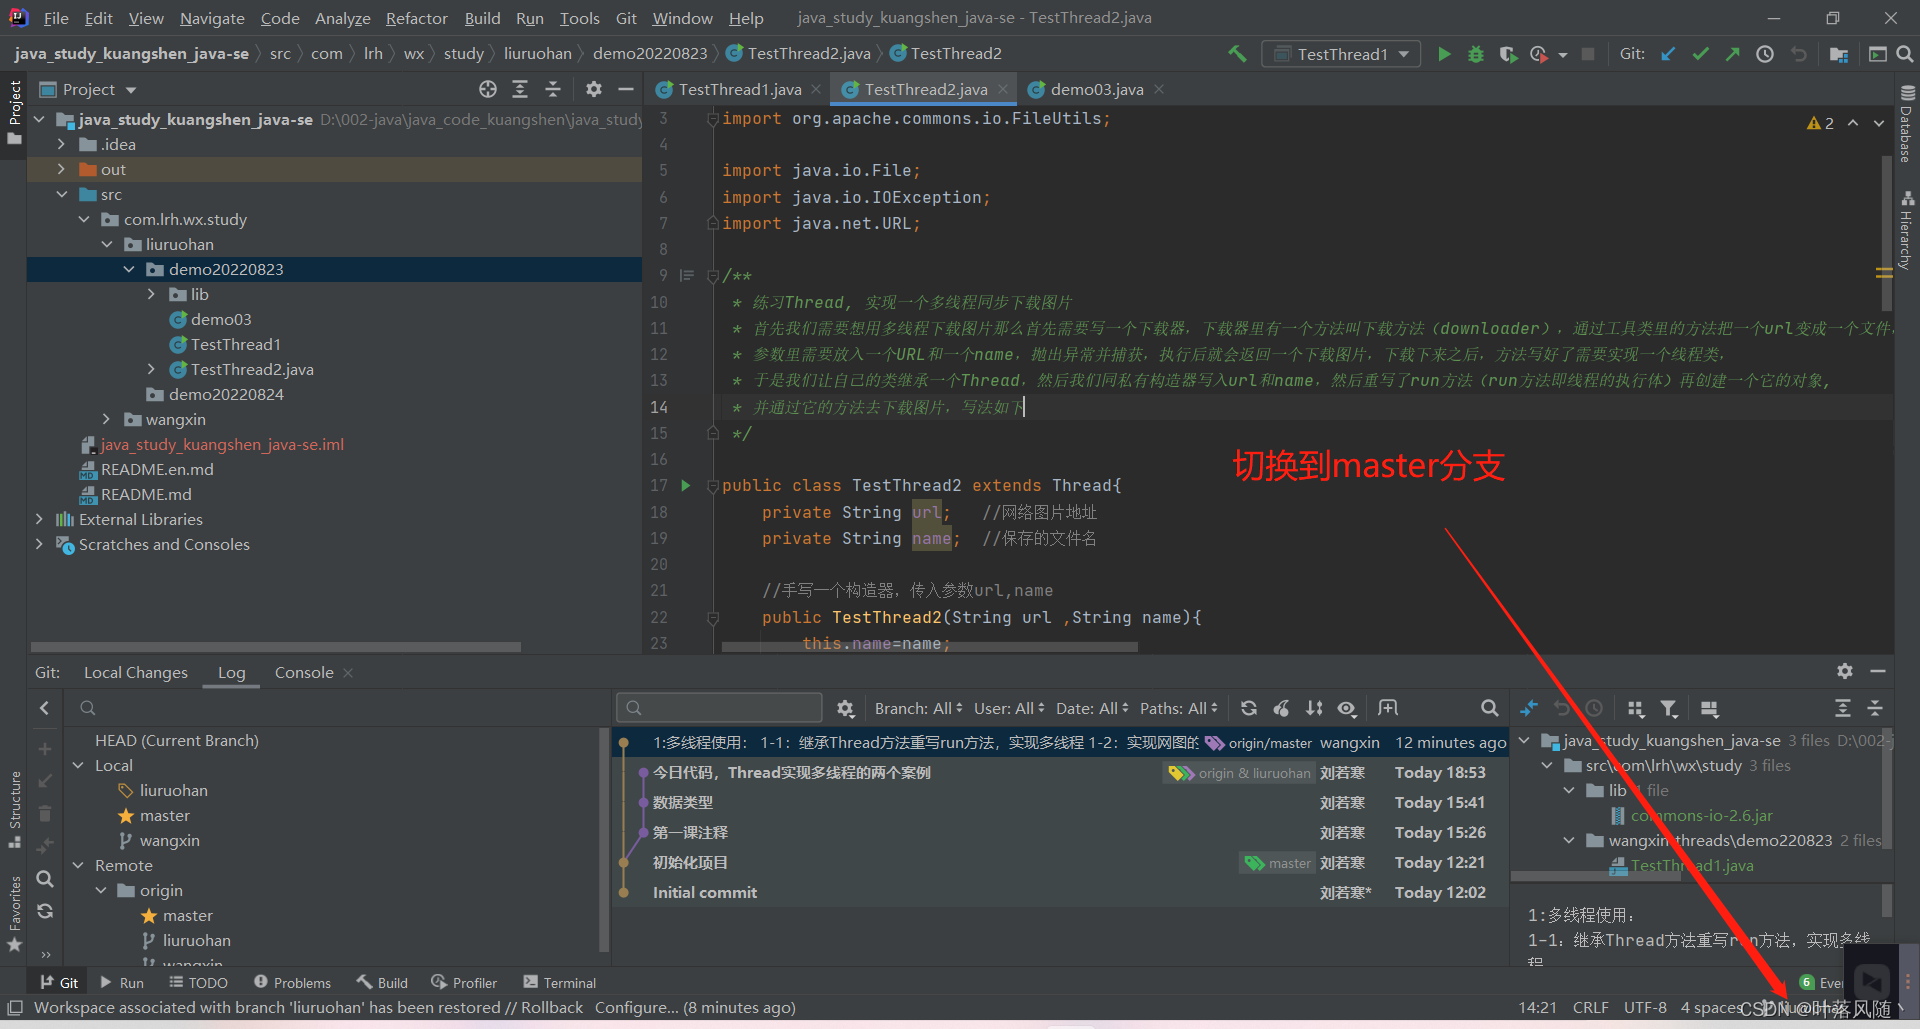Fetch all remotes in Git branches pane
The width and height of the screenshot is (1920, 1029).
point(45,911)
